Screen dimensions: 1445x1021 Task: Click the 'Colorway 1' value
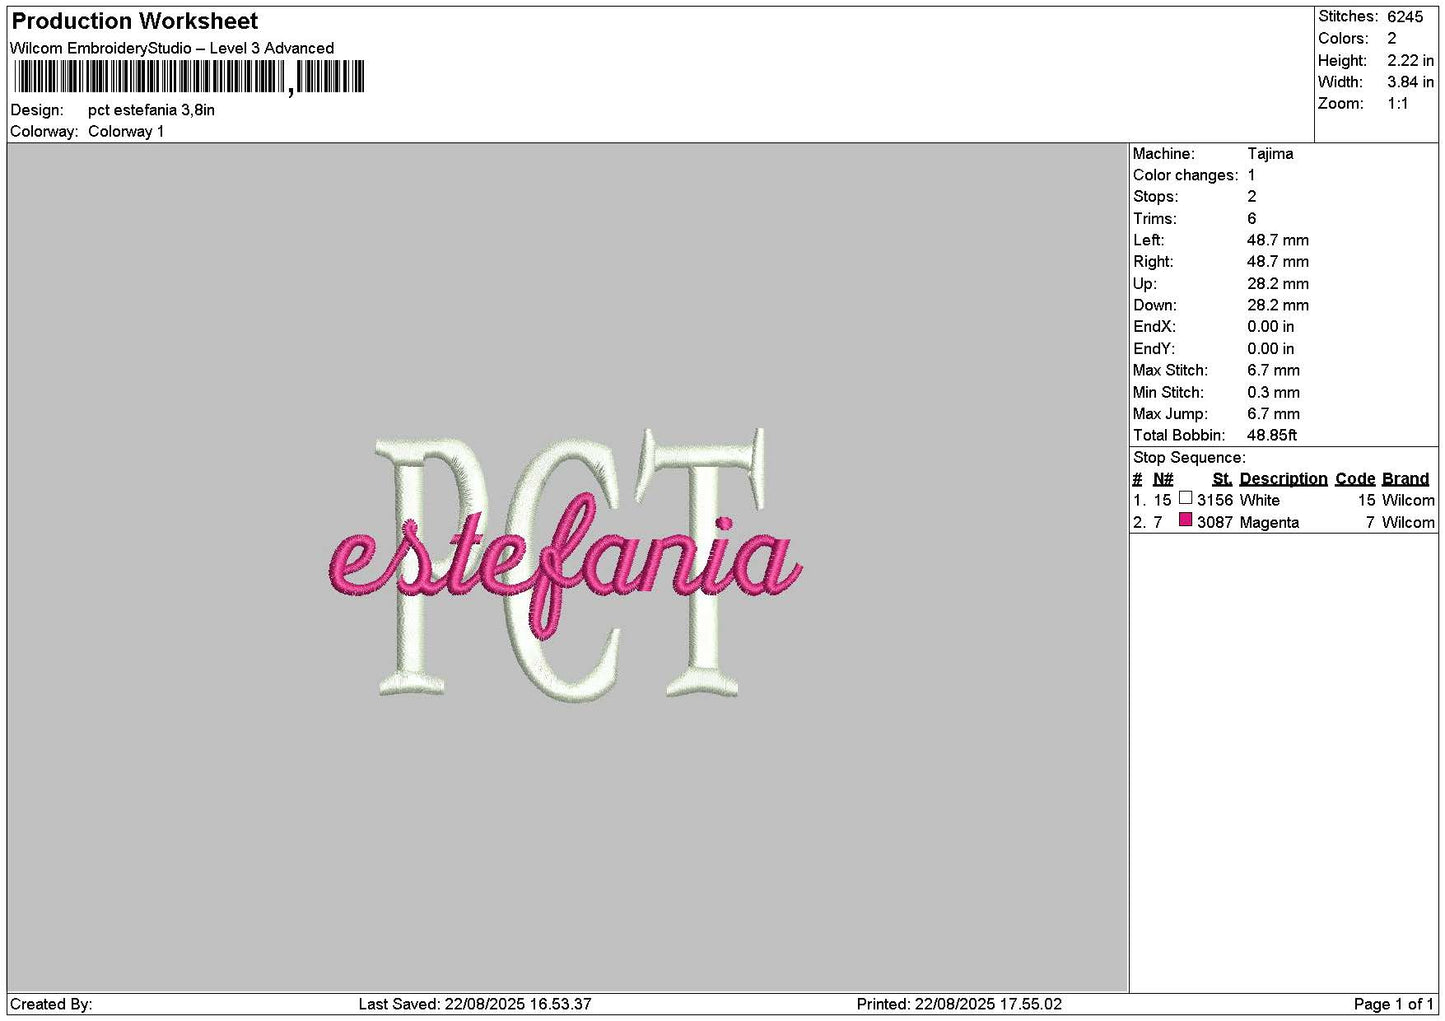126,131
